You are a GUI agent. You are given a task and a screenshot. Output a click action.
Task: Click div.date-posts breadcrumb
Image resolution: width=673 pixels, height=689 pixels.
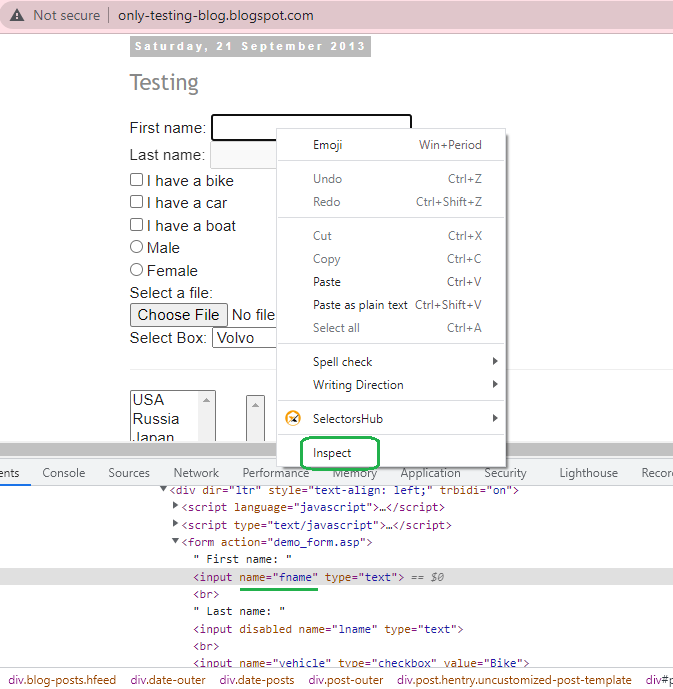tap(257, 680)
